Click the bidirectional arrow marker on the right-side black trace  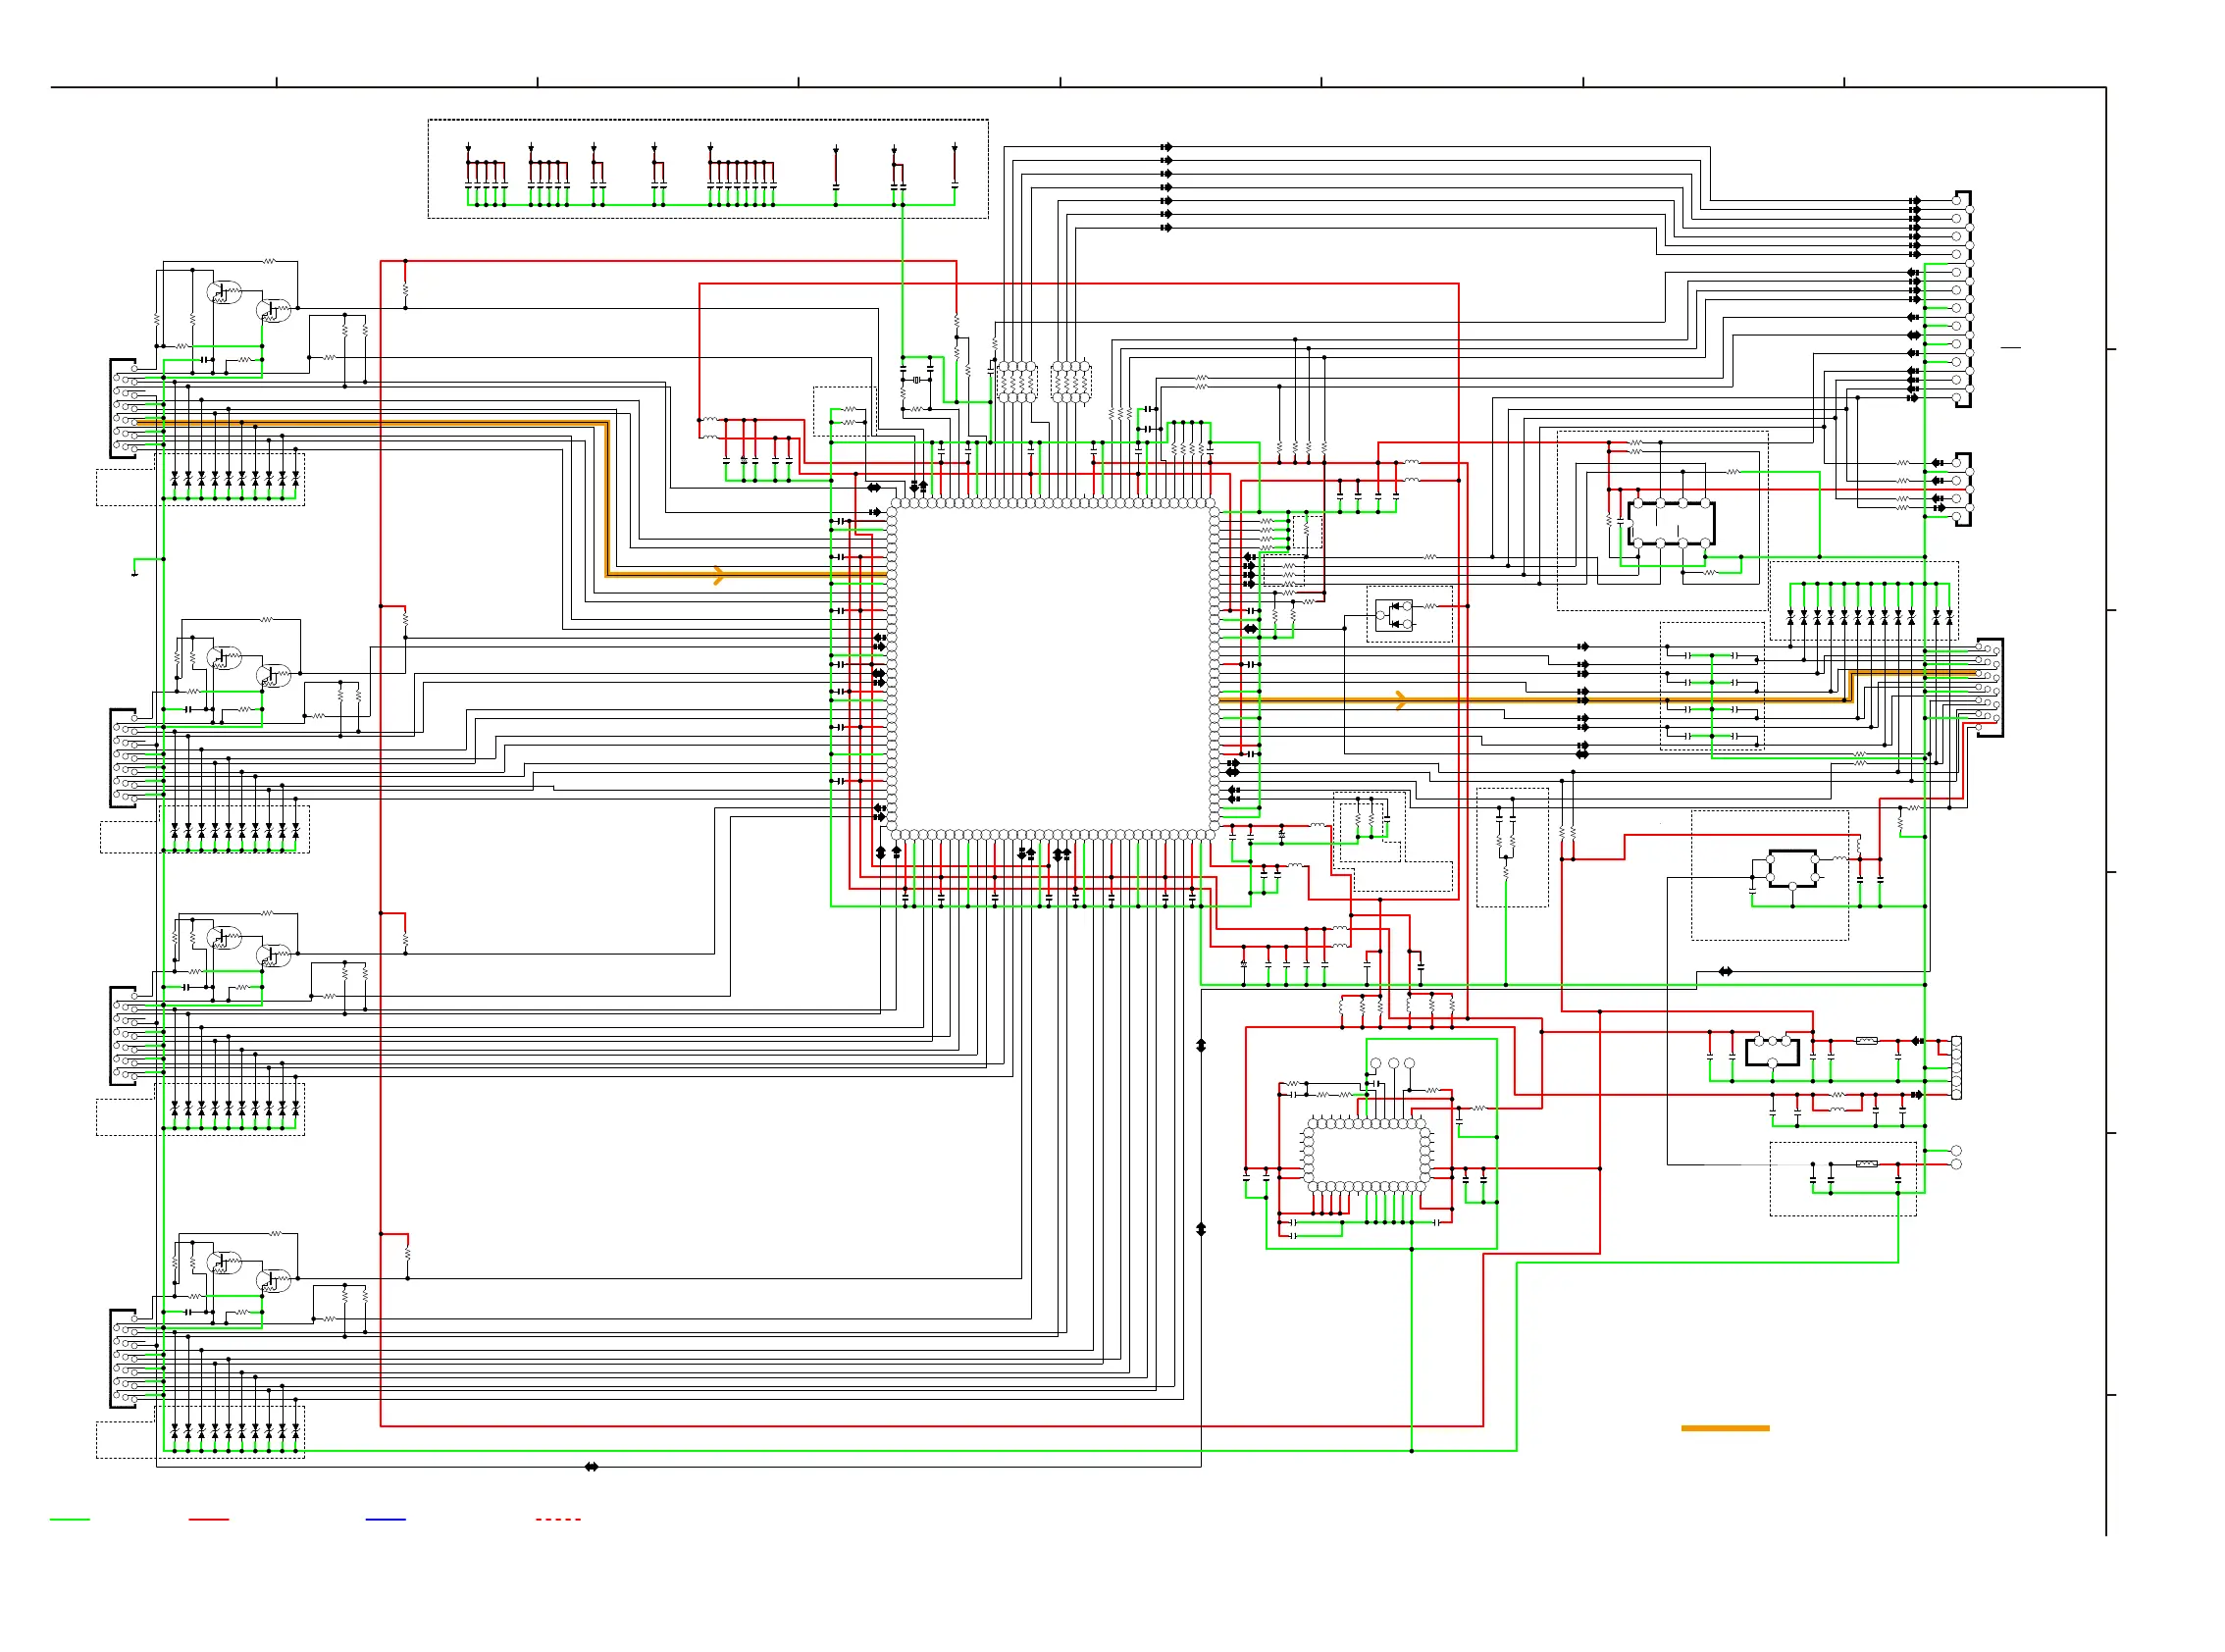[x=1725, y=971]
